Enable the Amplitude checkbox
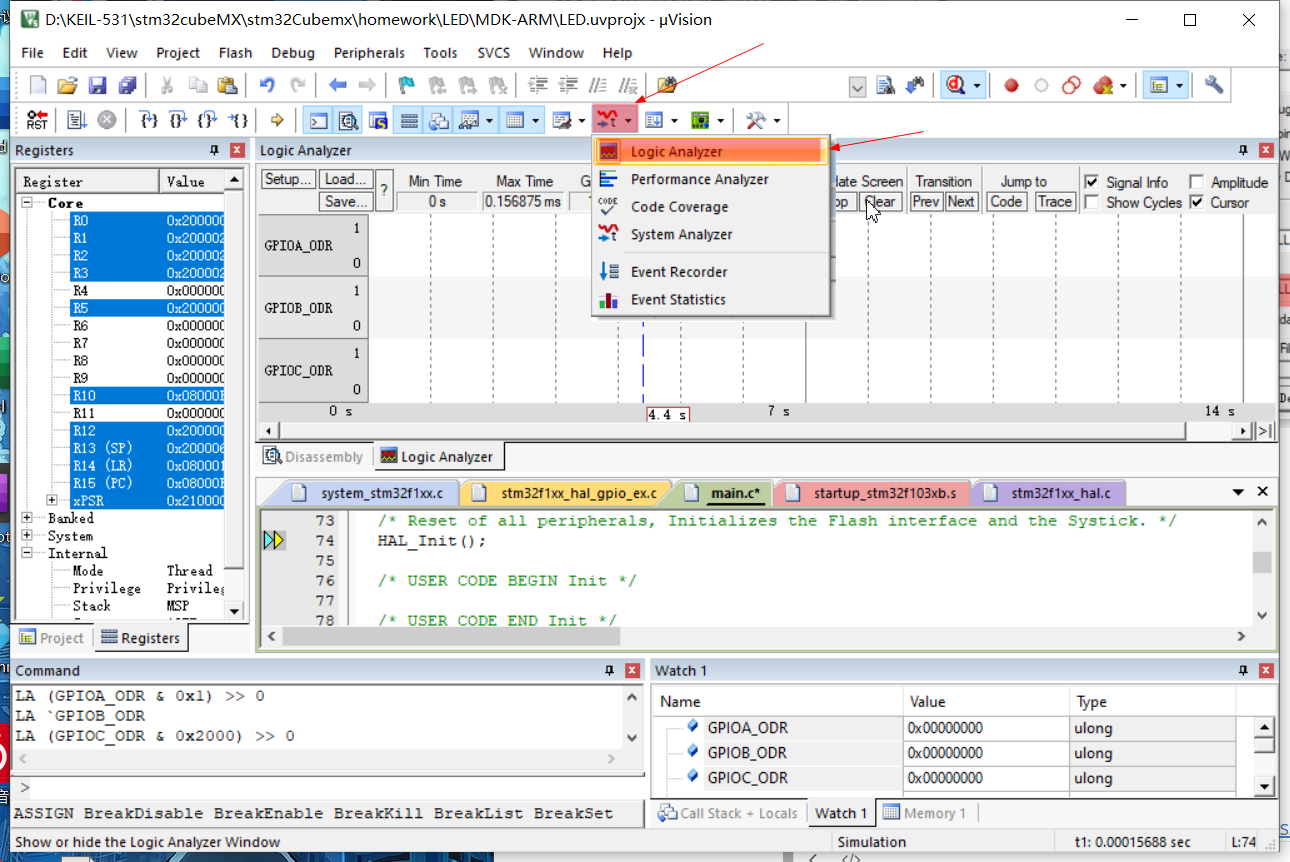Image resolution: width=1290 pixels, height=862 pixels. click(x=1196, y=182)
